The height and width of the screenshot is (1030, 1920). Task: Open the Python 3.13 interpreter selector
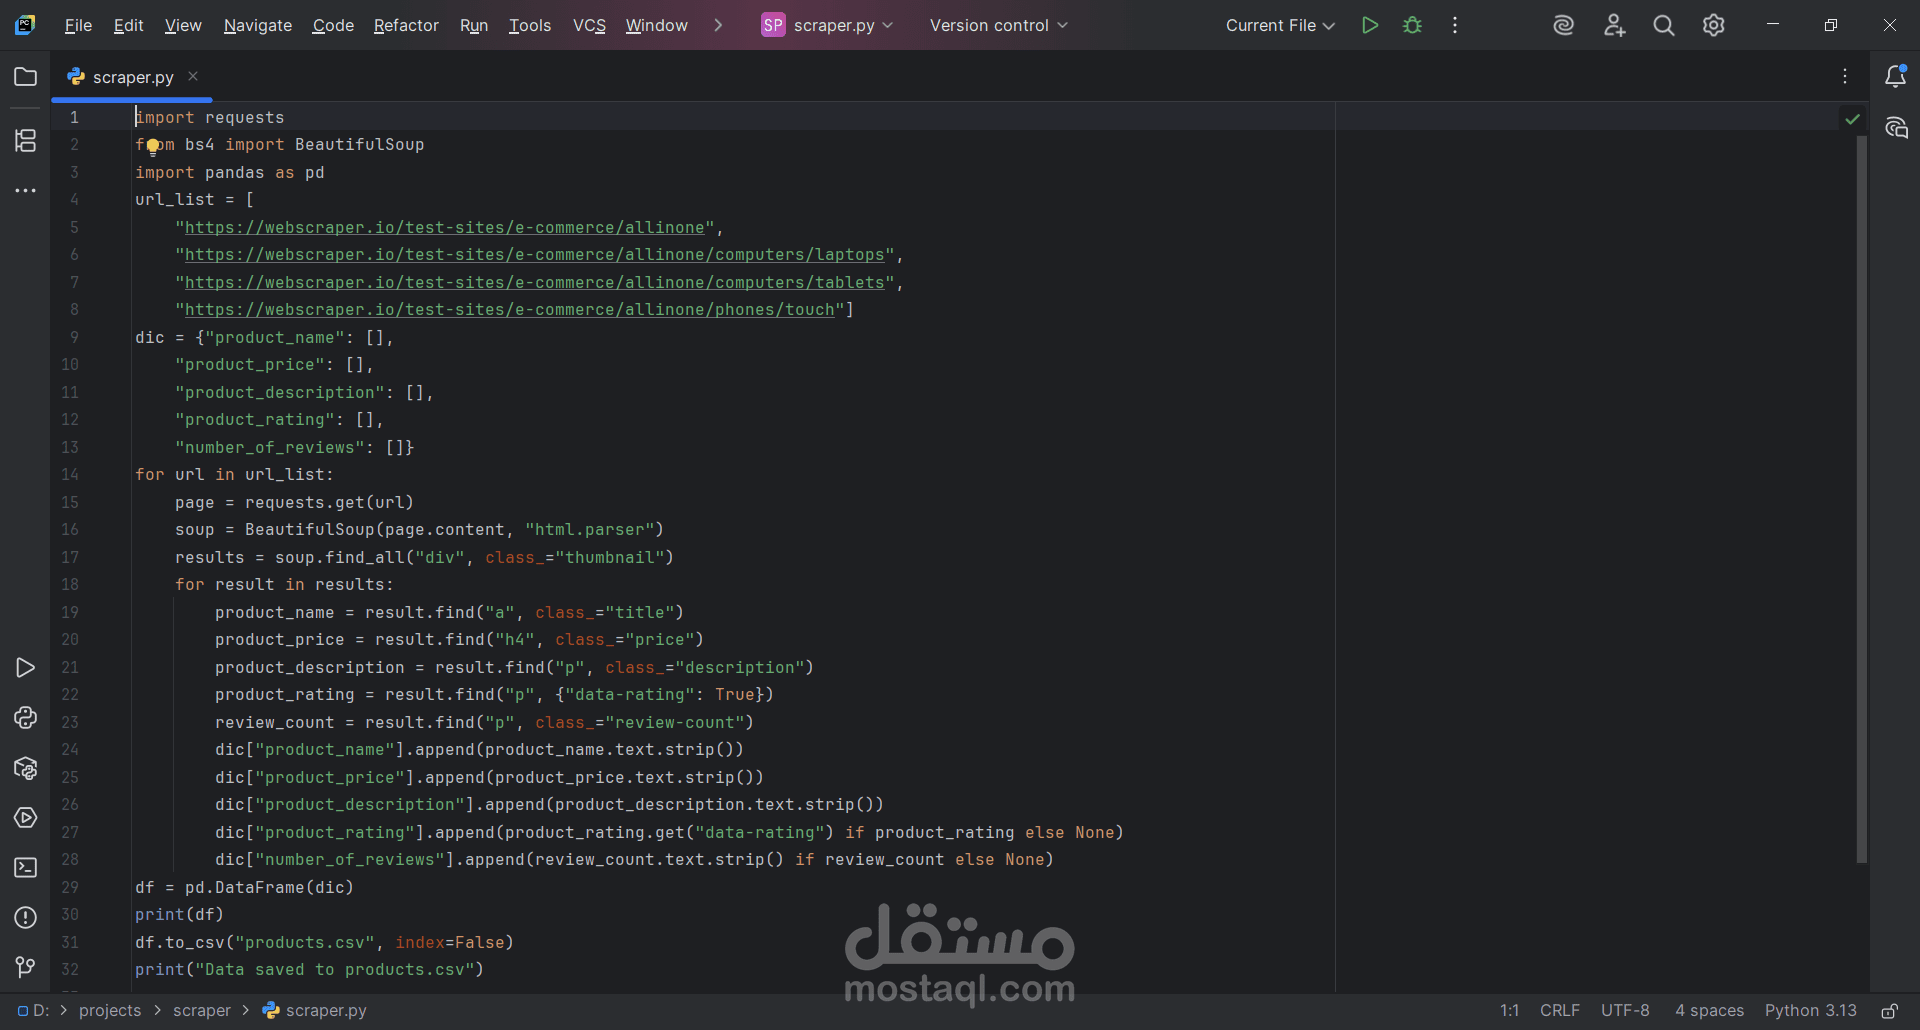pyautogui.click(x=1810, y=1011)
